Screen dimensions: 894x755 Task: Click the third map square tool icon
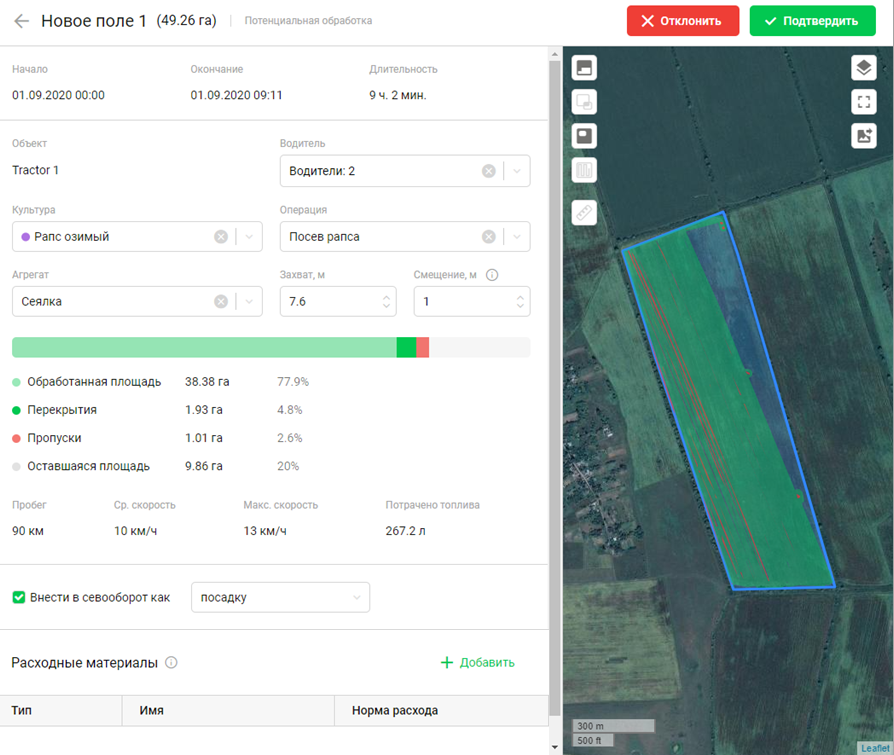point(584,136)
